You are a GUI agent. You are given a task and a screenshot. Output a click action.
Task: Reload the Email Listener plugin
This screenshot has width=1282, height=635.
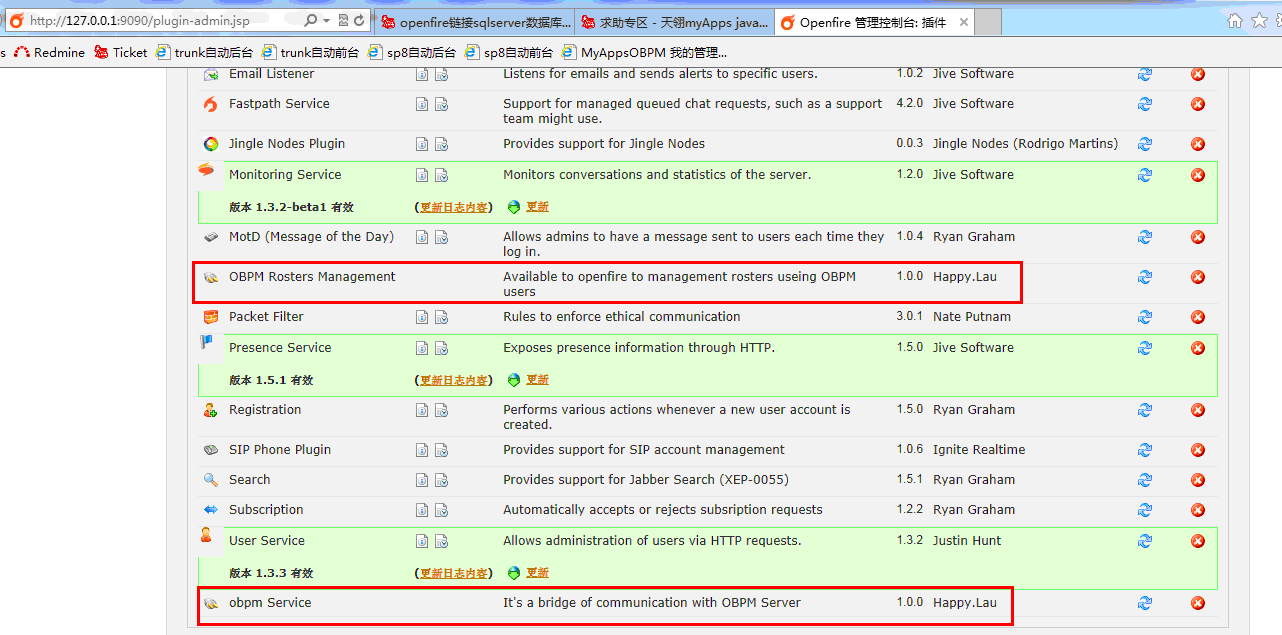click(x=1145, y=74)
